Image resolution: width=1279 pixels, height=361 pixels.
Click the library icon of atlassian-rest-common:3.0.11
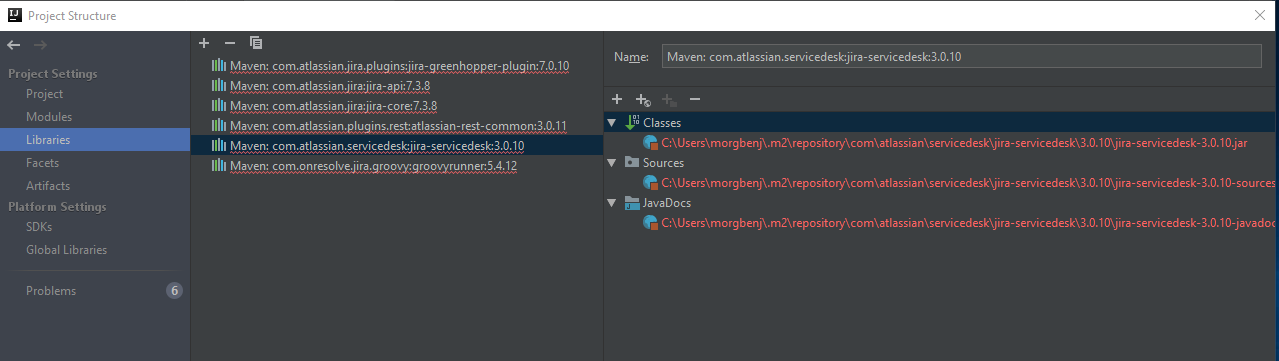(x=218, y=126)
